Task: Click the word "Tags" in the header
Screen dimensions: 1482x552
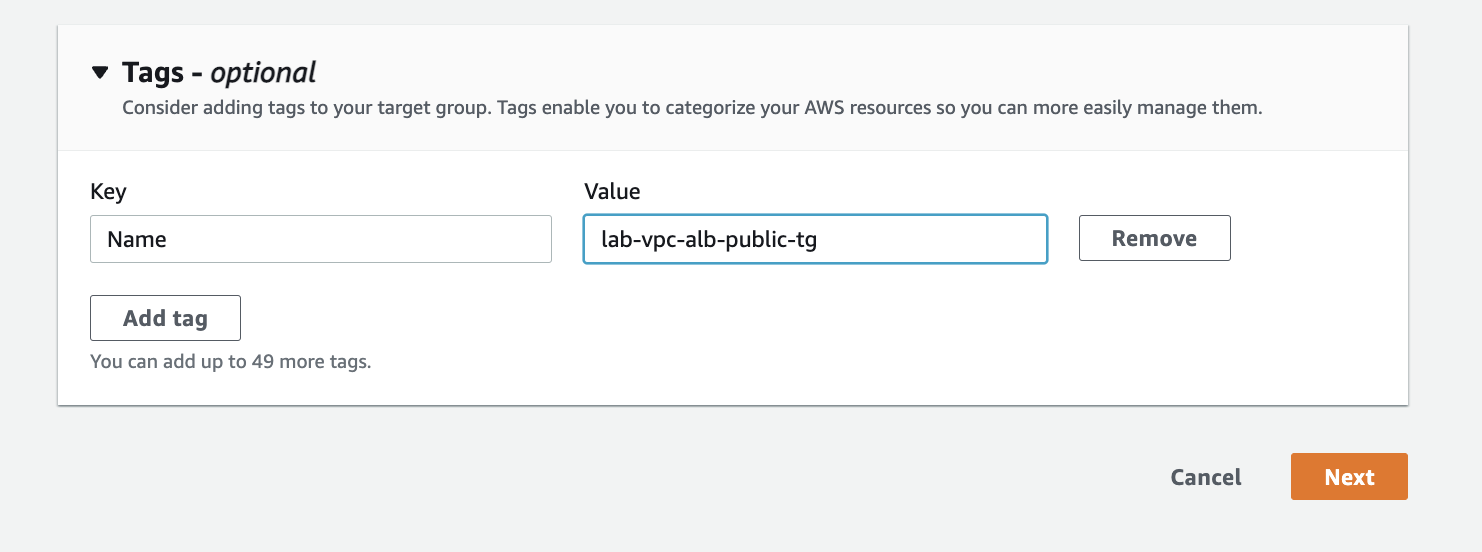Action: [x=153, y=73]
